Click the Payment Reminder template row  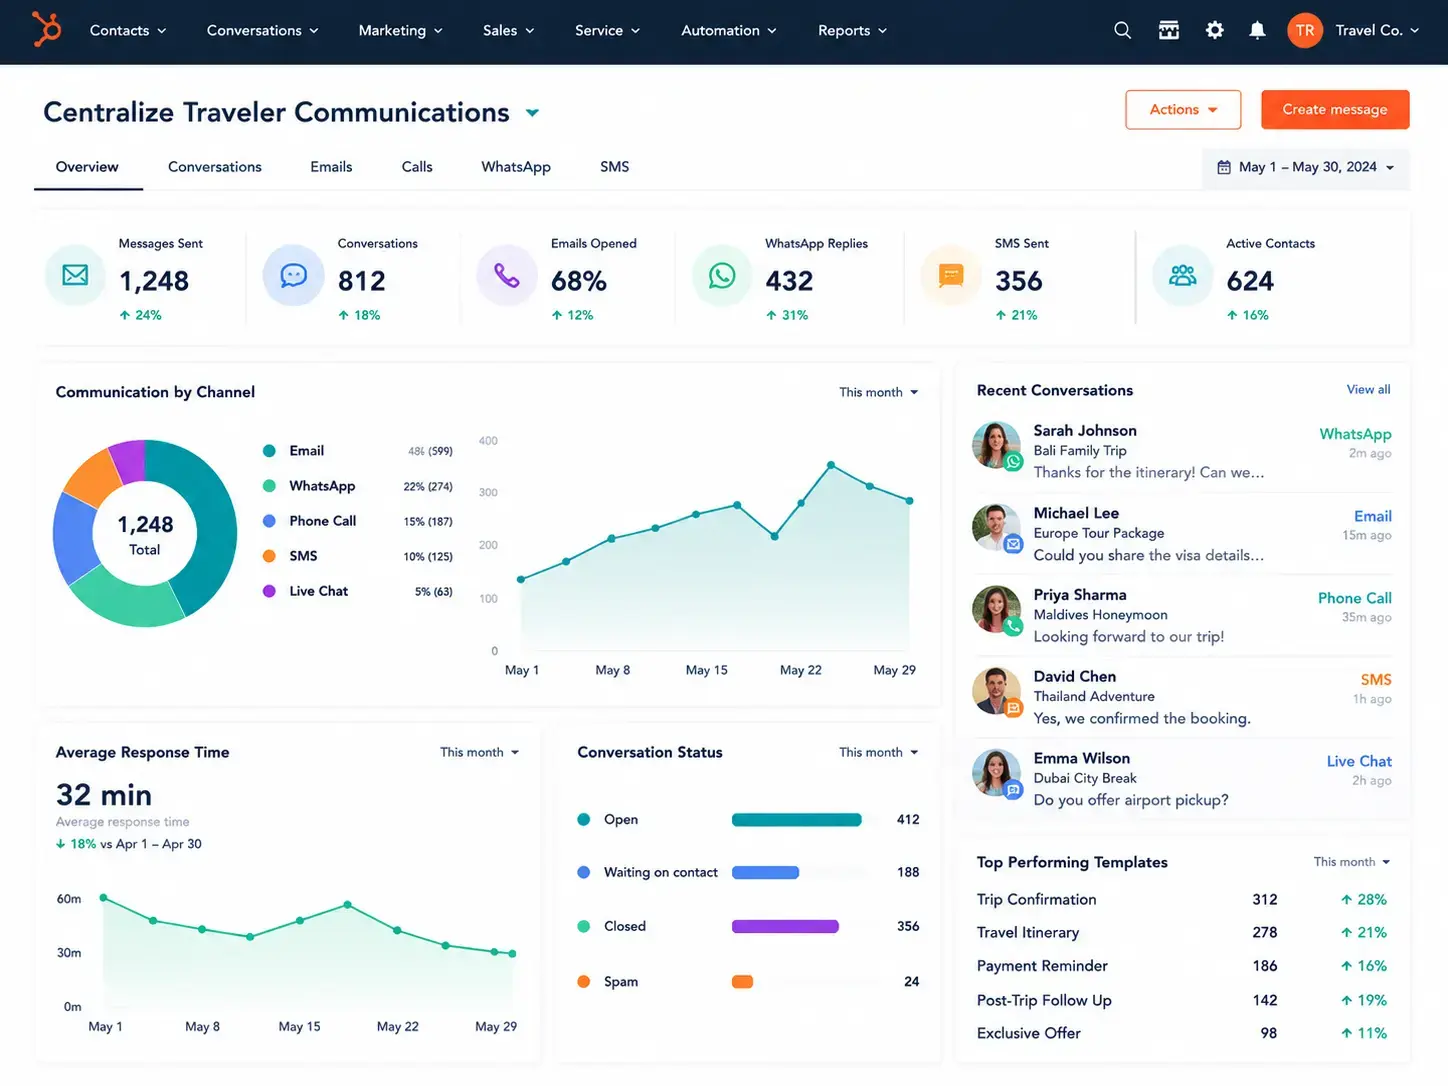(1182, 966)
